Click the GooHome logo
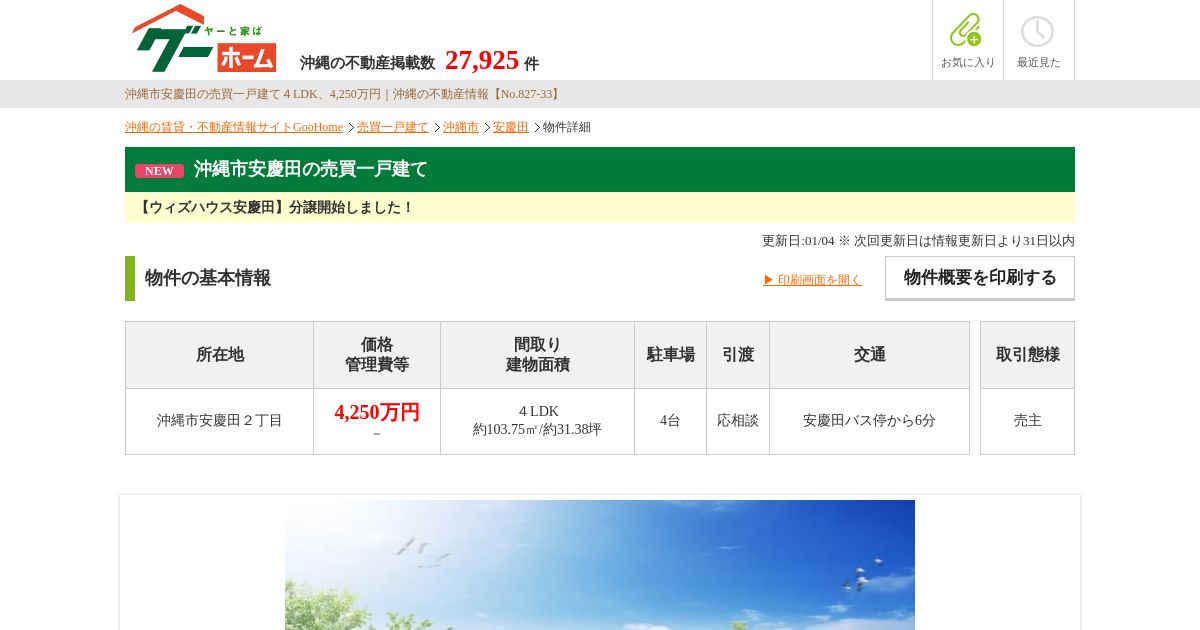 (204, 38)
